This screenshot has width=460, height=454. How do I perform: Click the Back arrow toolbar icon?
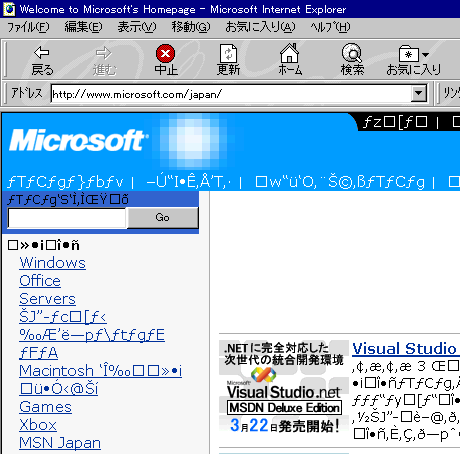42,52
